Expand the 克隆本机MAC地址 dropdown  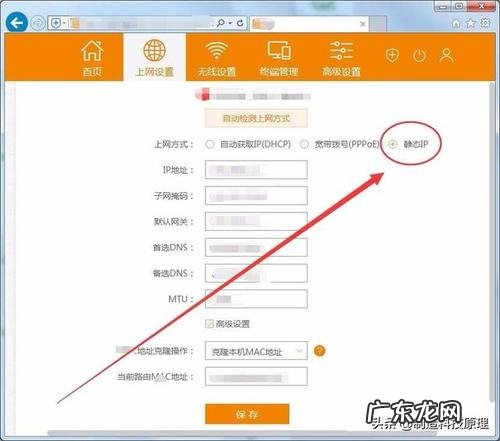point(256,351)
